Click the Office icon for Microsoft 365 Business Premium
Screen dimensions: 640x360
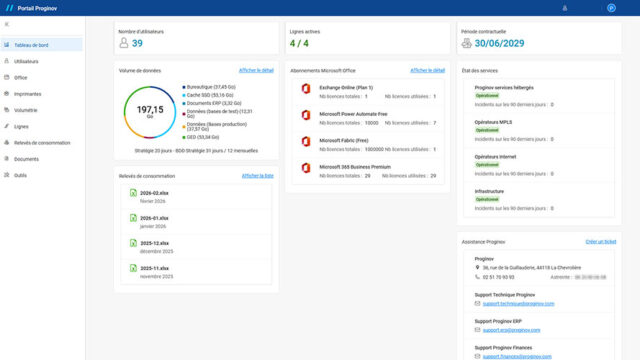306,168
